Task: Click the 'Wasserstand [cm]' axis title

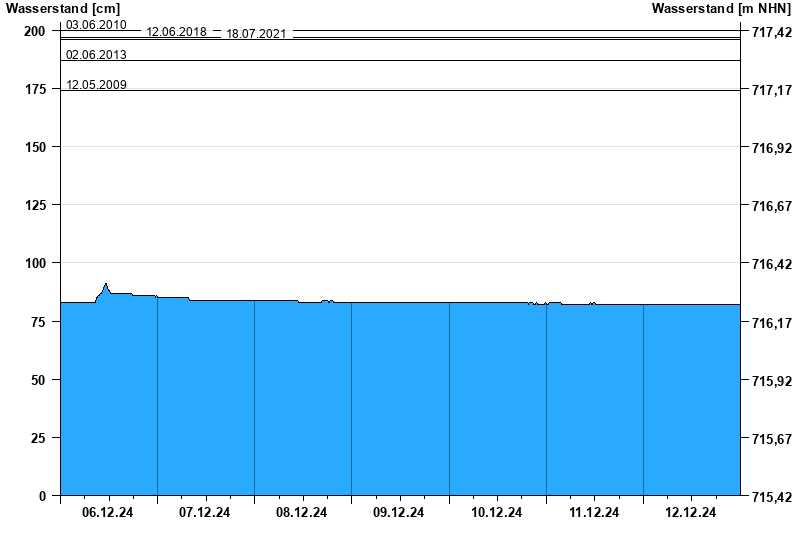Action: click(62, 9)
